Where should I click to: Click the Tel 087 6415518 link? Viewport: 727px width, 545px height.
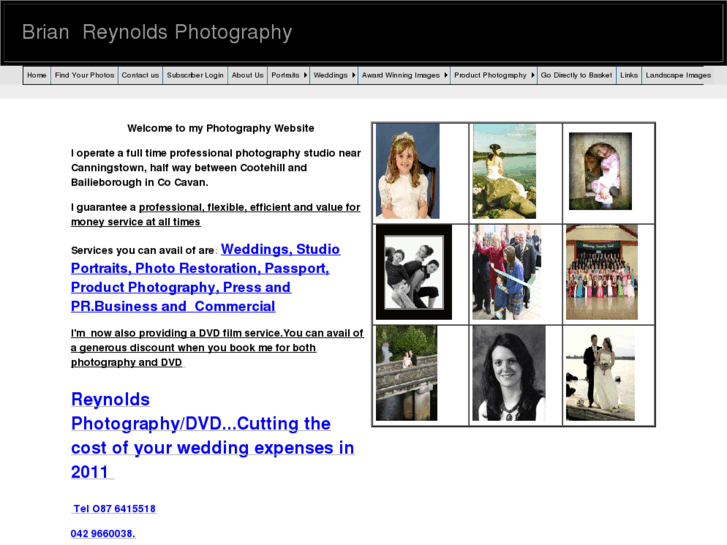click(115, 509)
